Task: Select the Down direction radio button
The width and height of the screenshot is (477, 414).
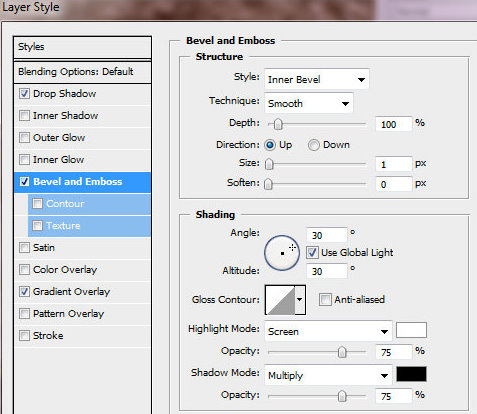Action: [313, 145]
